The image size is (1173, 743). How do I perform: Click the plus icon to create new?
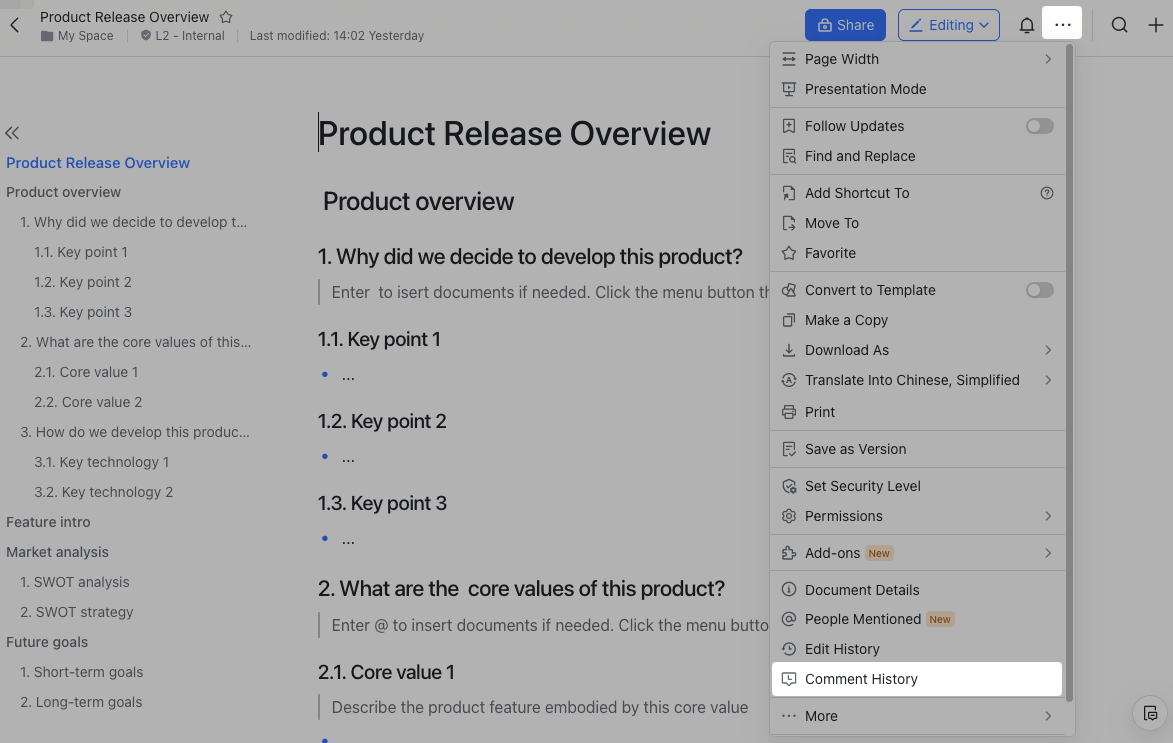[1155, 25]
